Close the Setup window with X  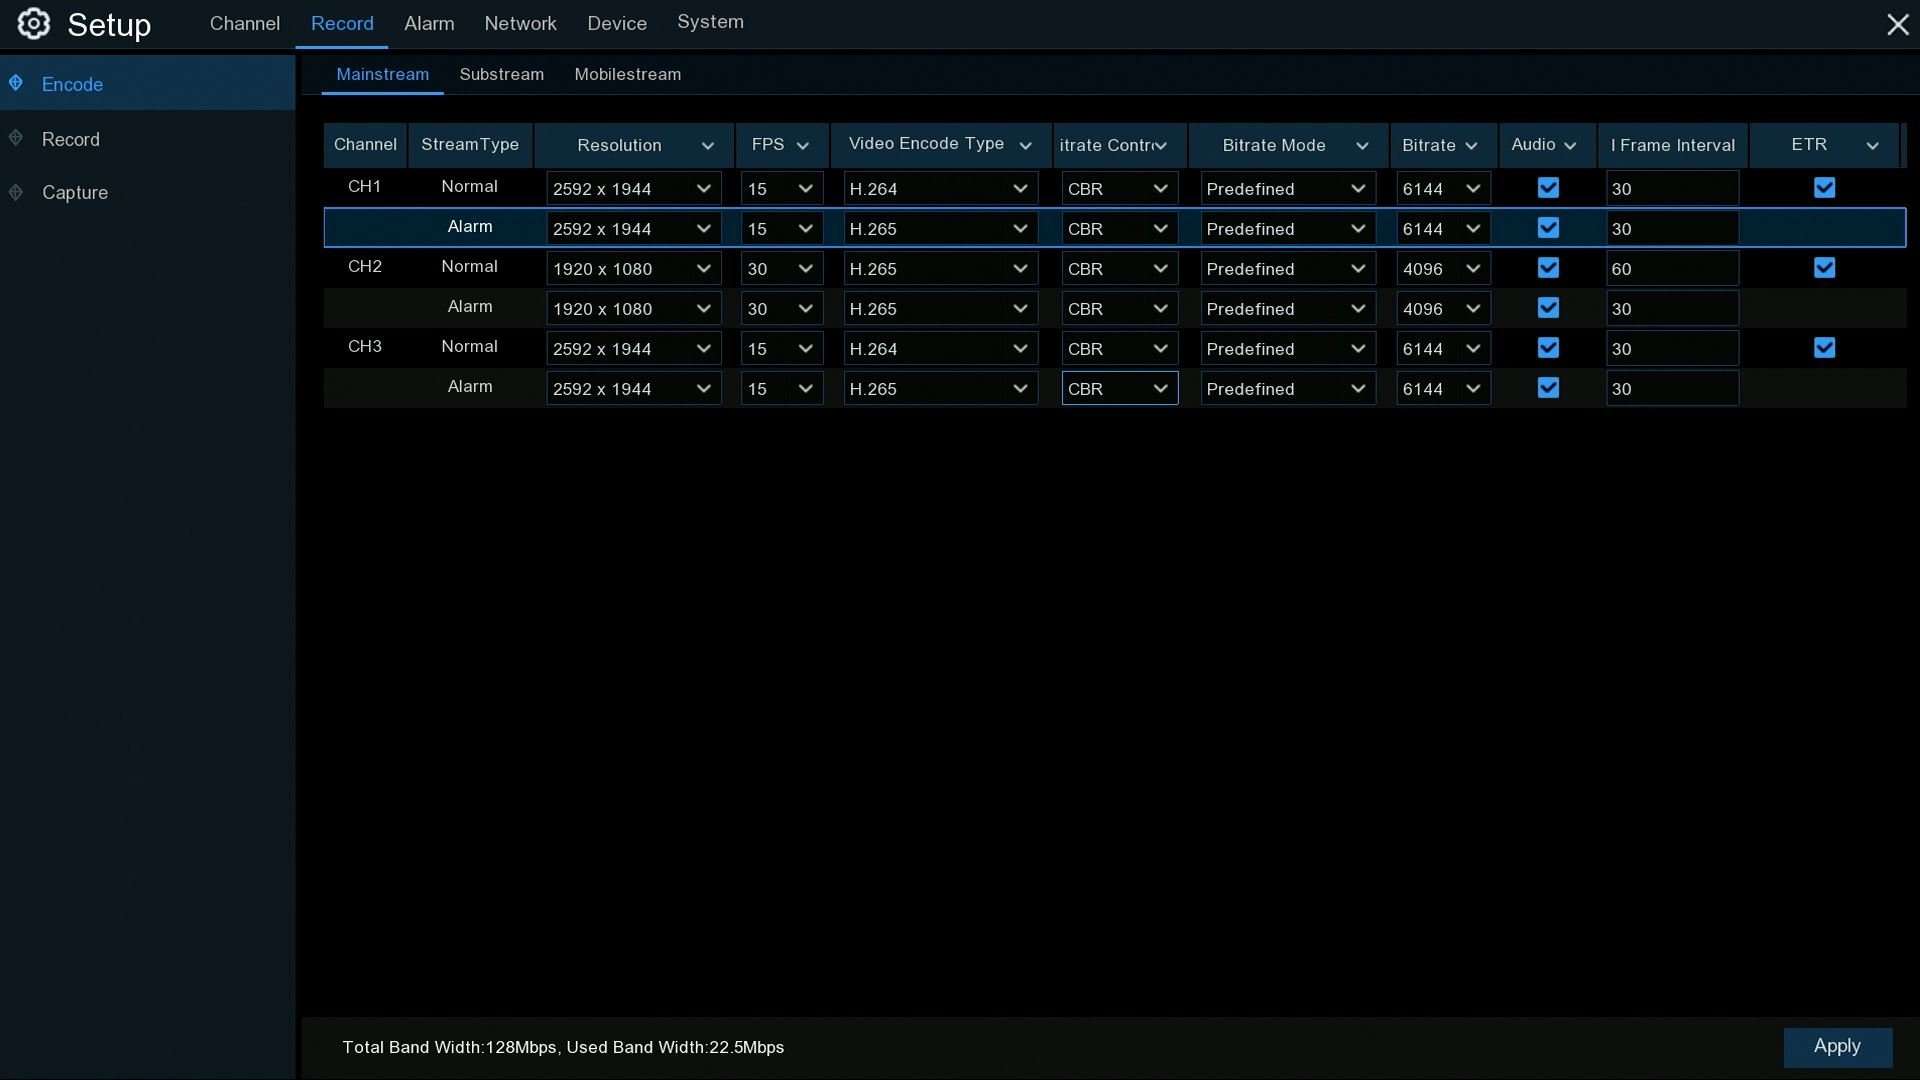1897,25
